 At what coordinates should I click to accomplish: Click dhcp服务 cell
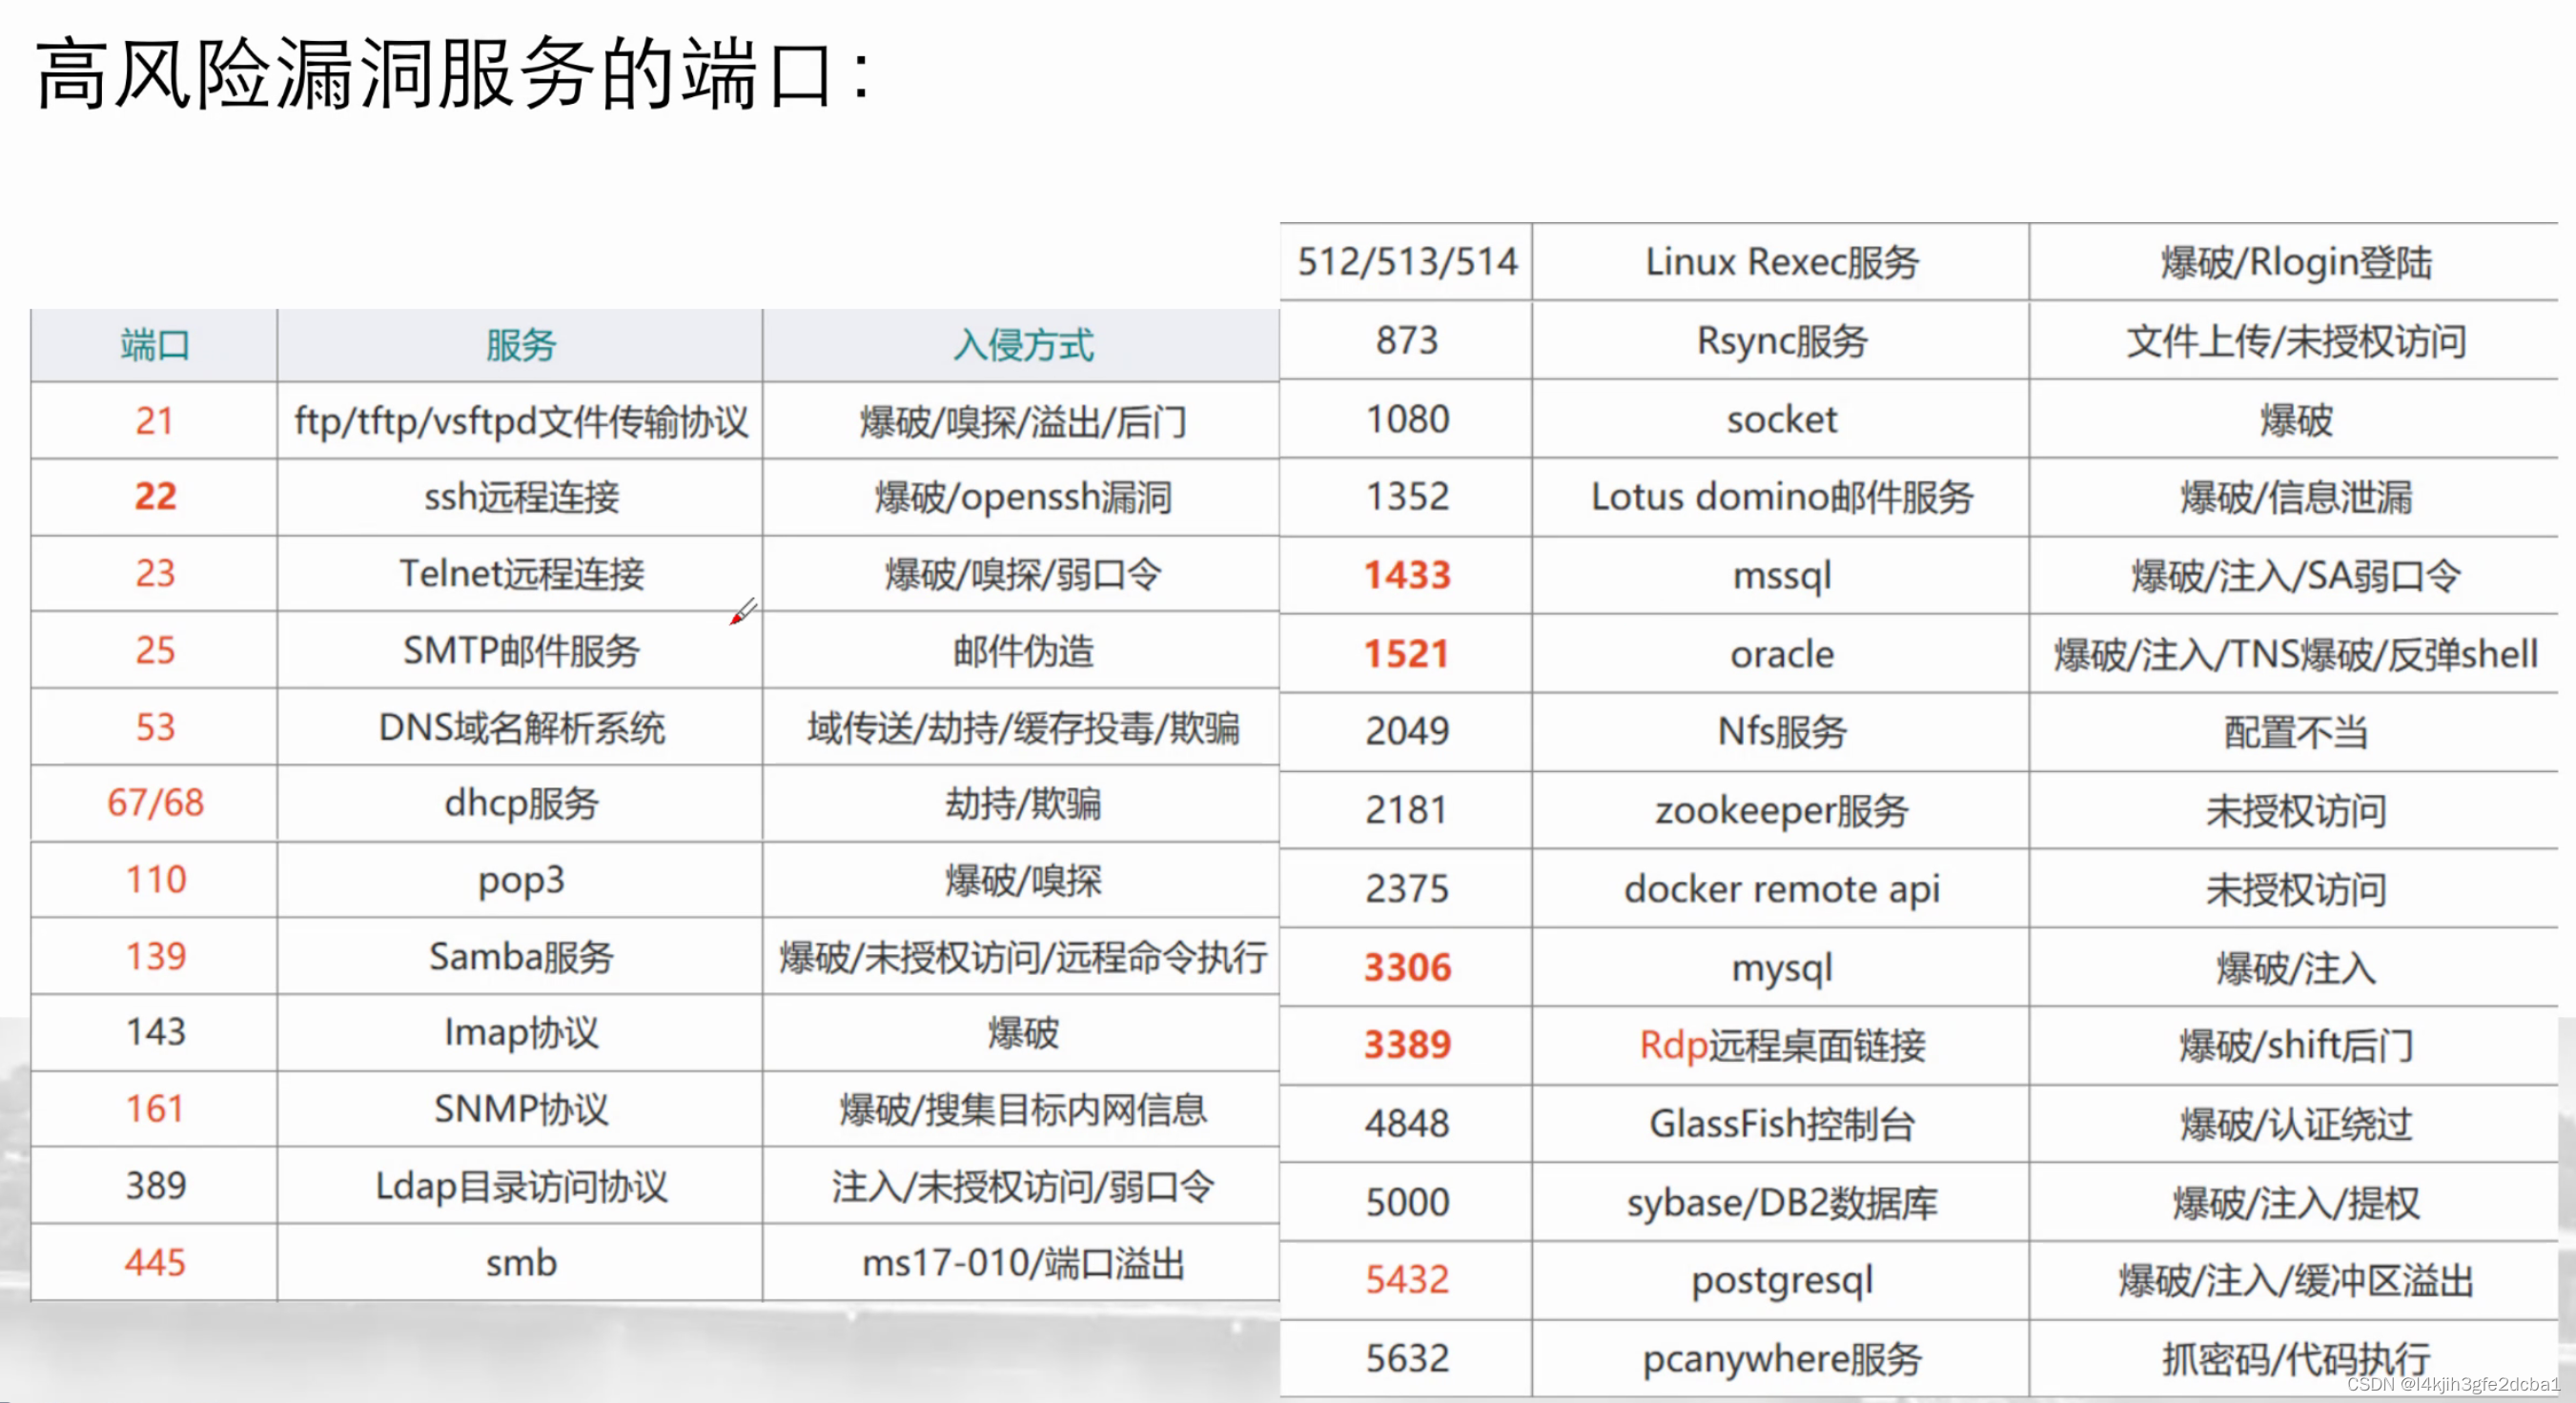point(520,803)
